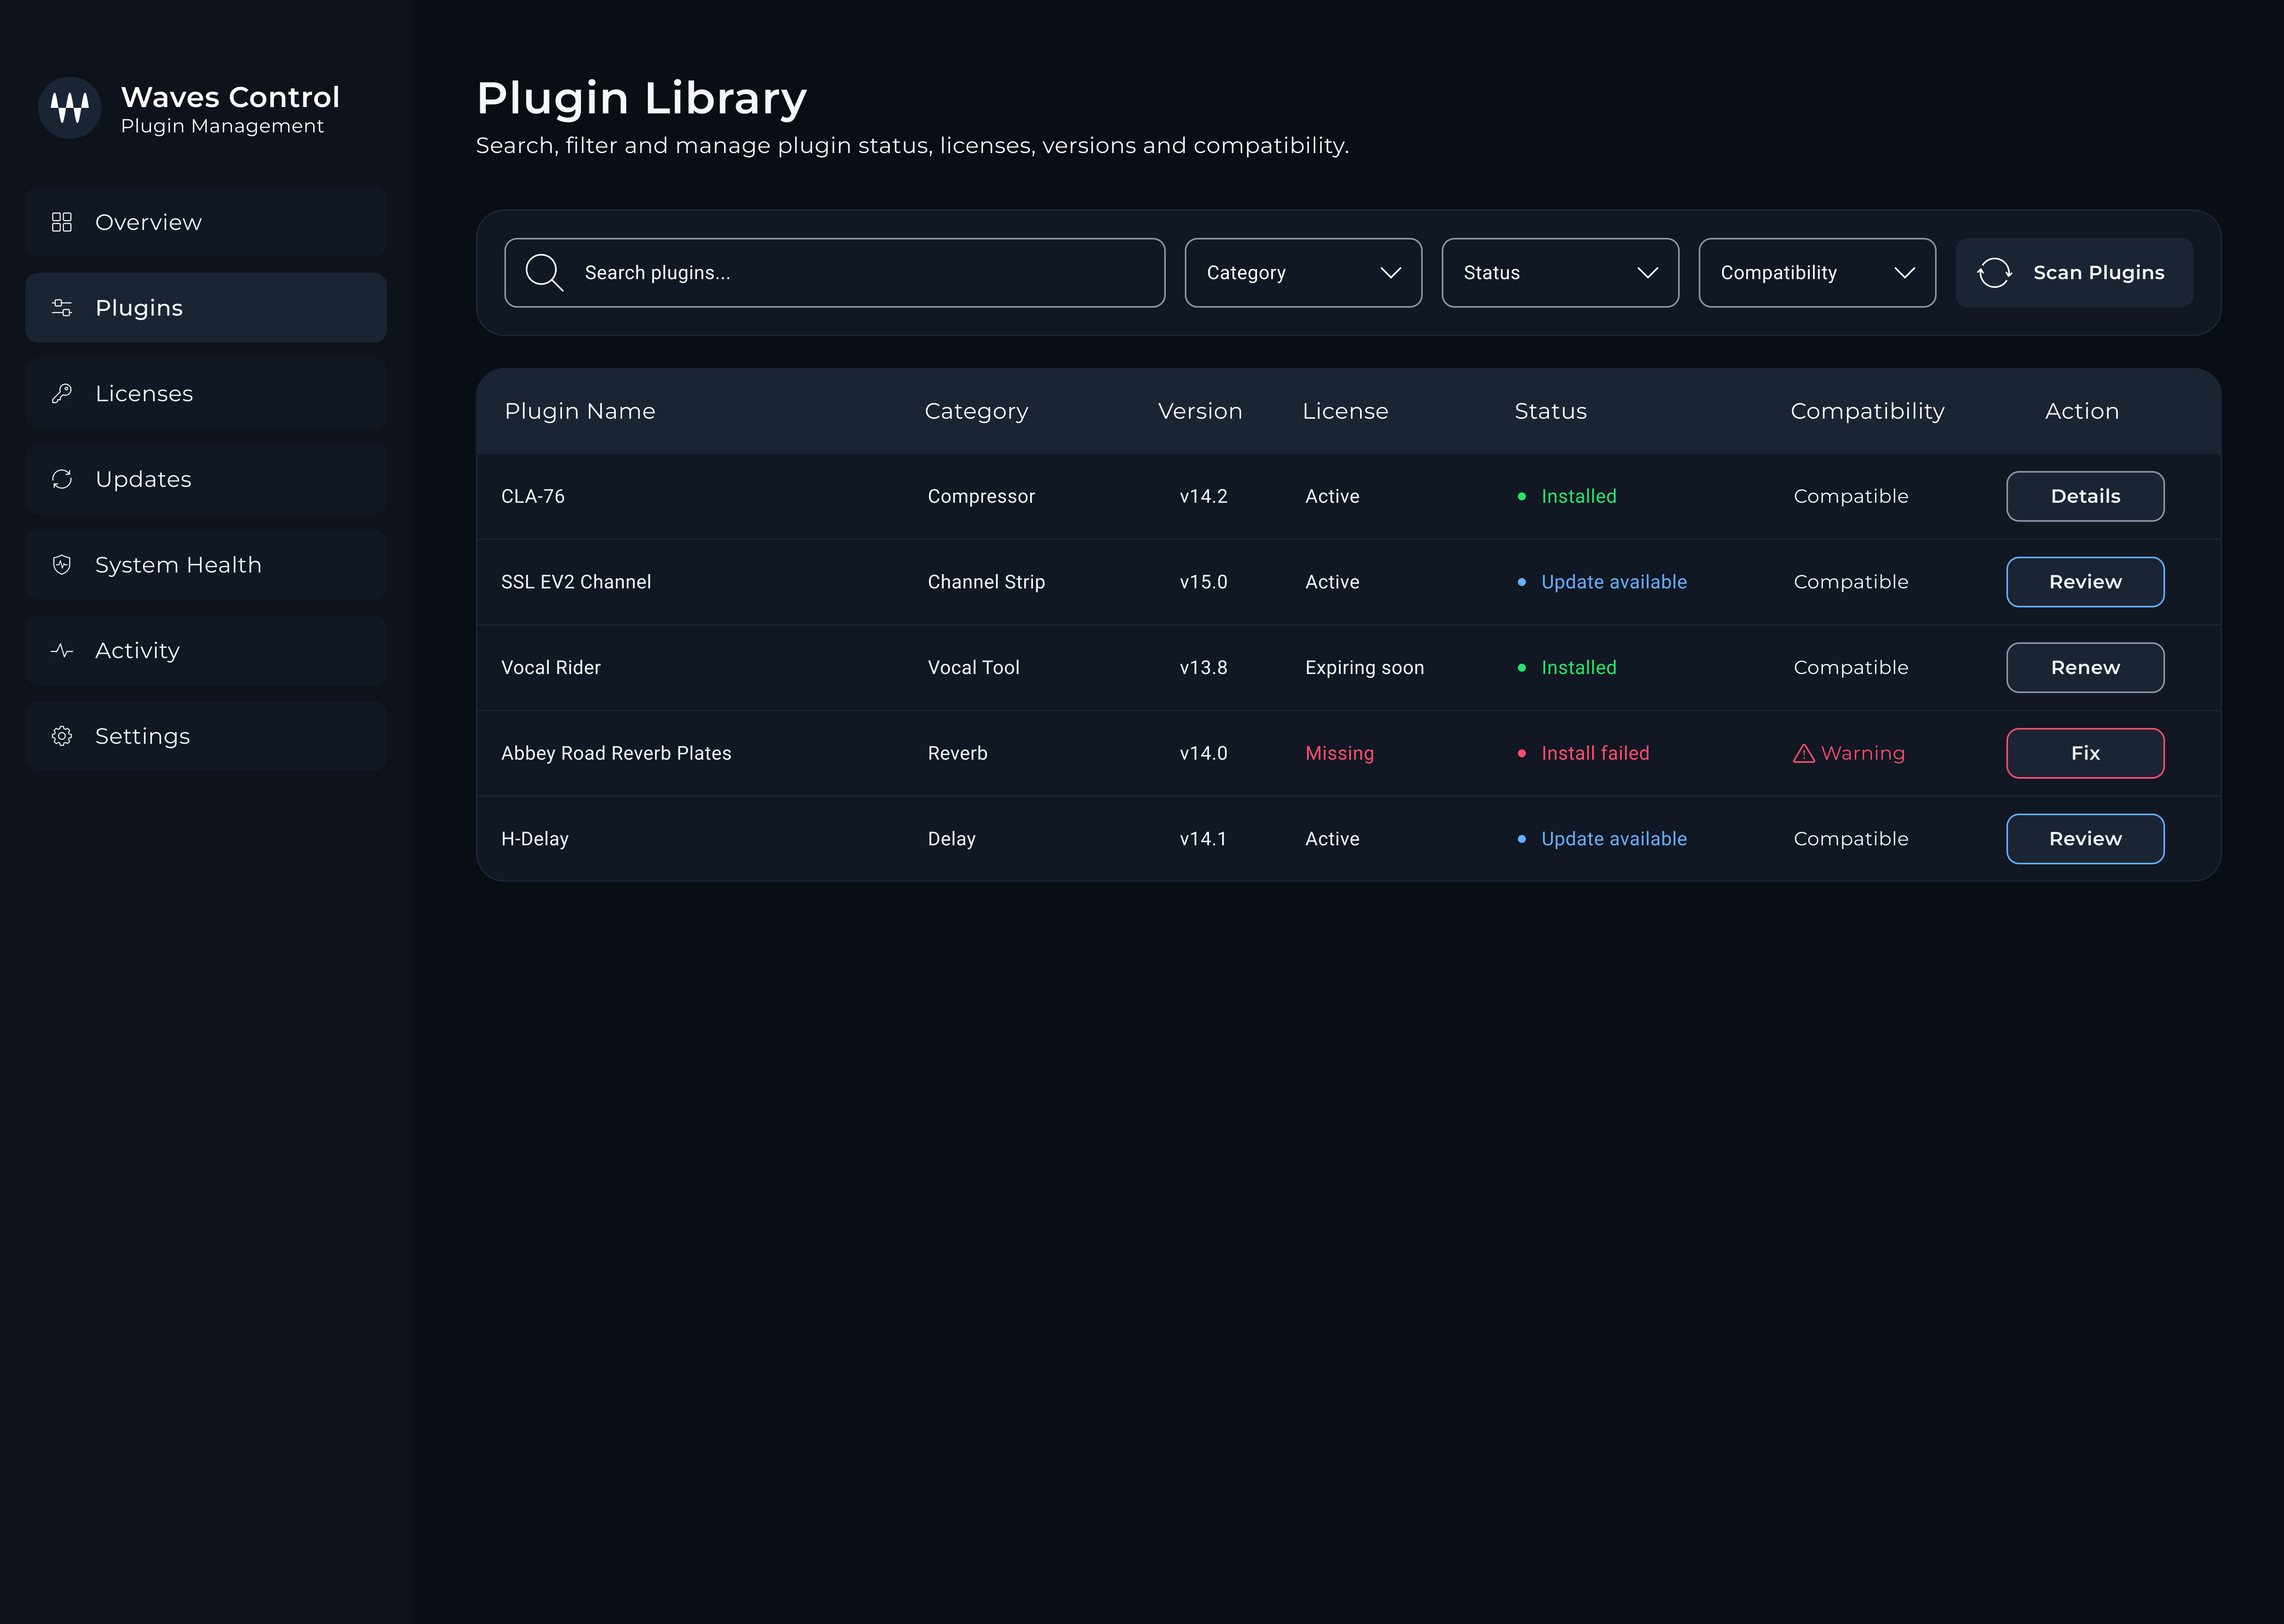Select Abbey Road Reverb Plates name
The image size is (2284, 1624).
tap(616, 753)
